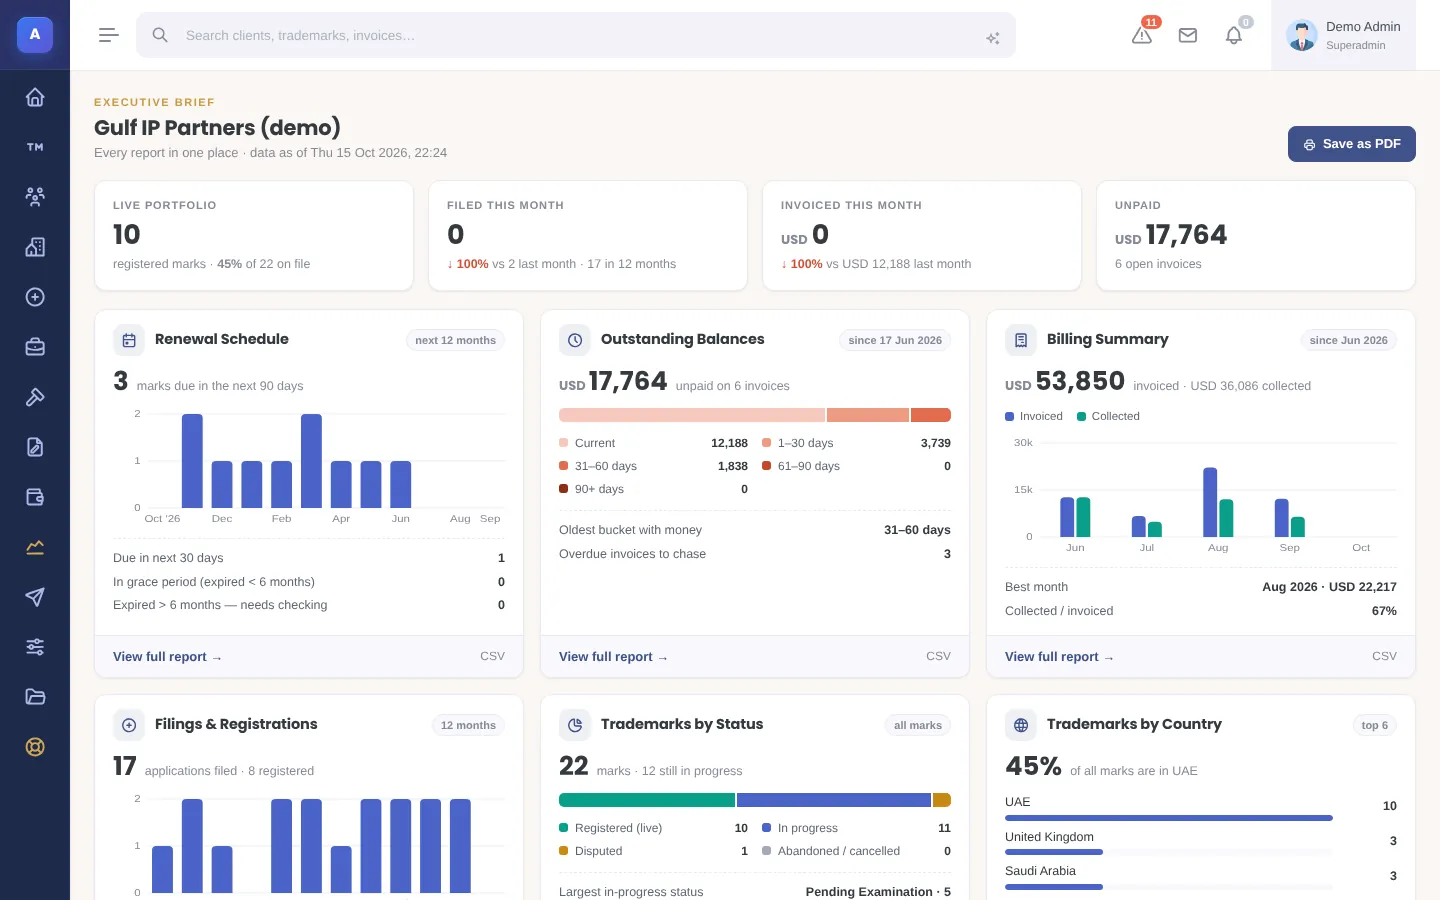Open the reports chart icon in sidebar
1440x900 pixels.
click(x=35, y=547)
